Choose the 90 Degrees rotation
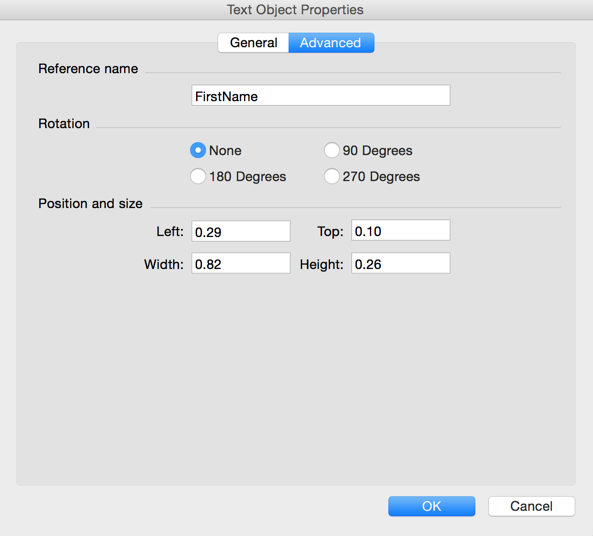Image resolution: width=593 pixels, height=536 pixels. pyautogui.click(x=332, y=150)
